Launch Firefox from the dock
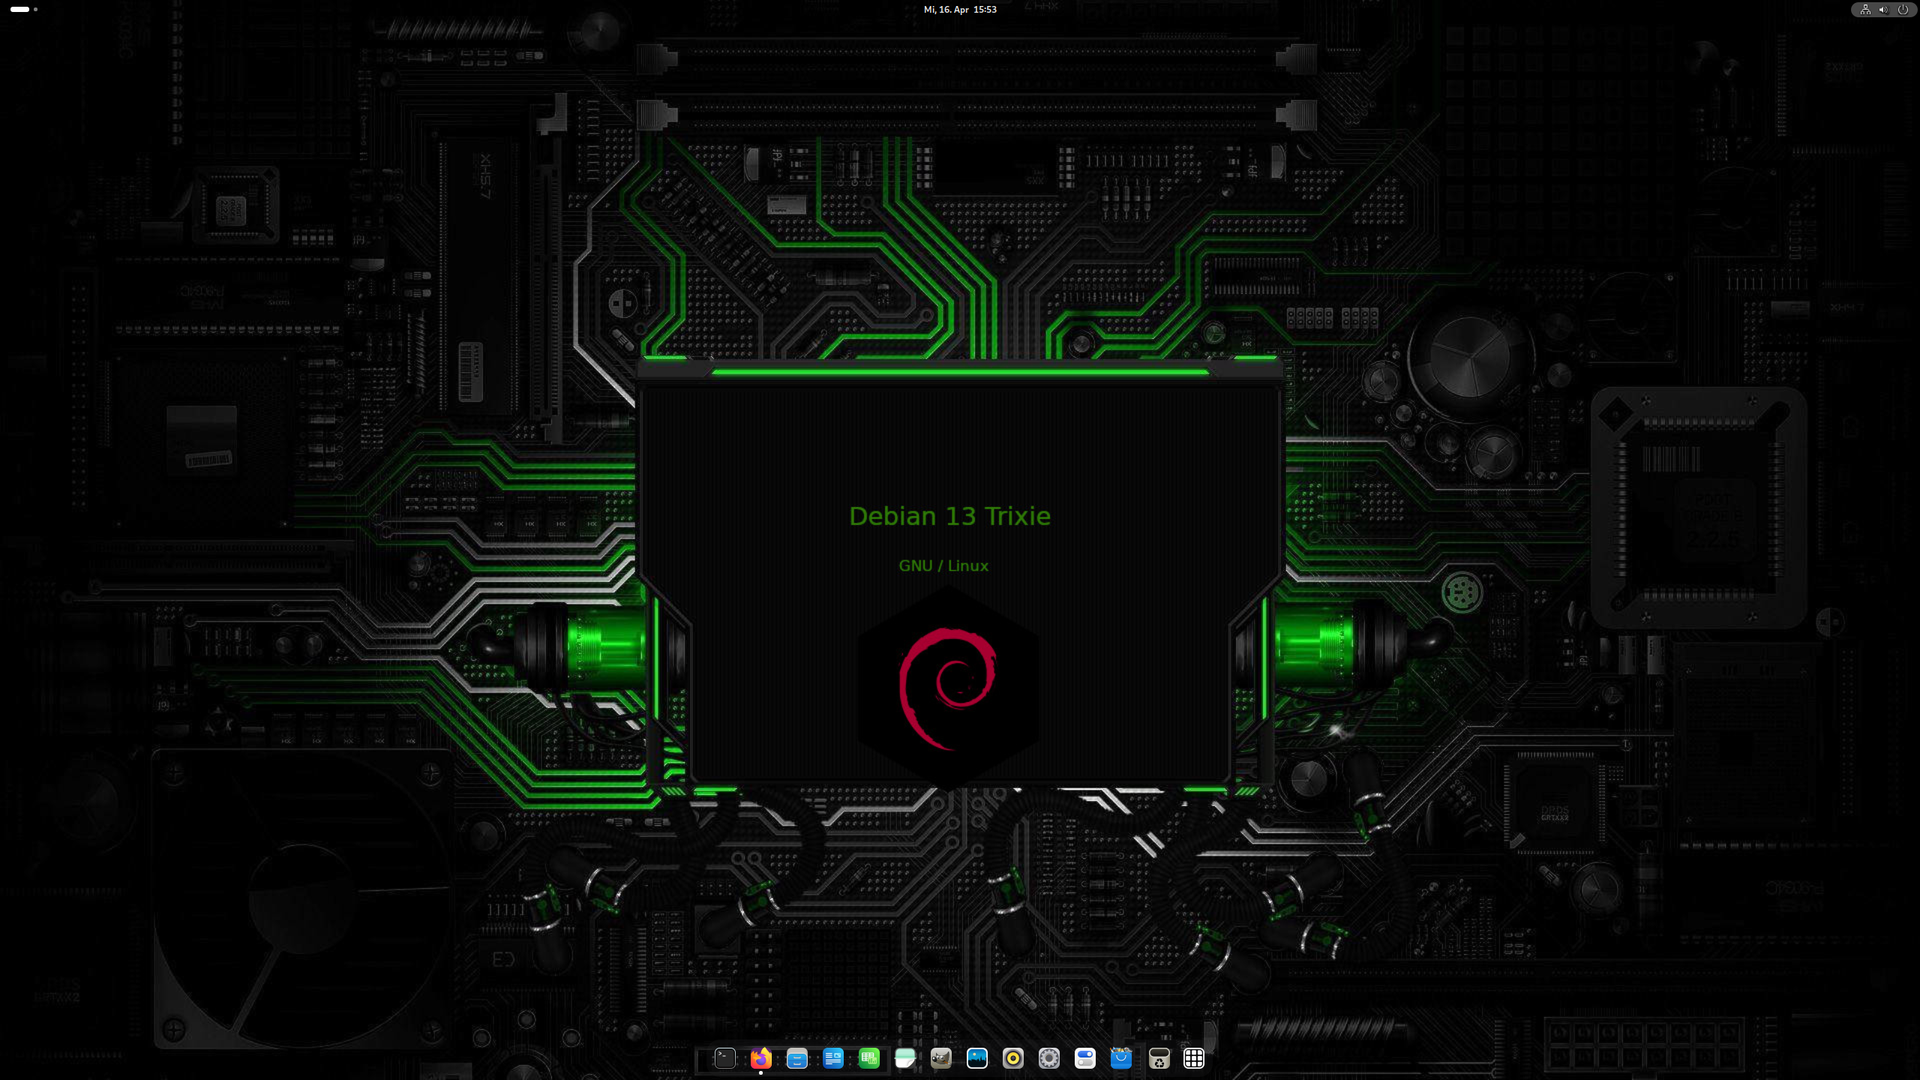The image size is (1920, 1080). pos(761,1058)
